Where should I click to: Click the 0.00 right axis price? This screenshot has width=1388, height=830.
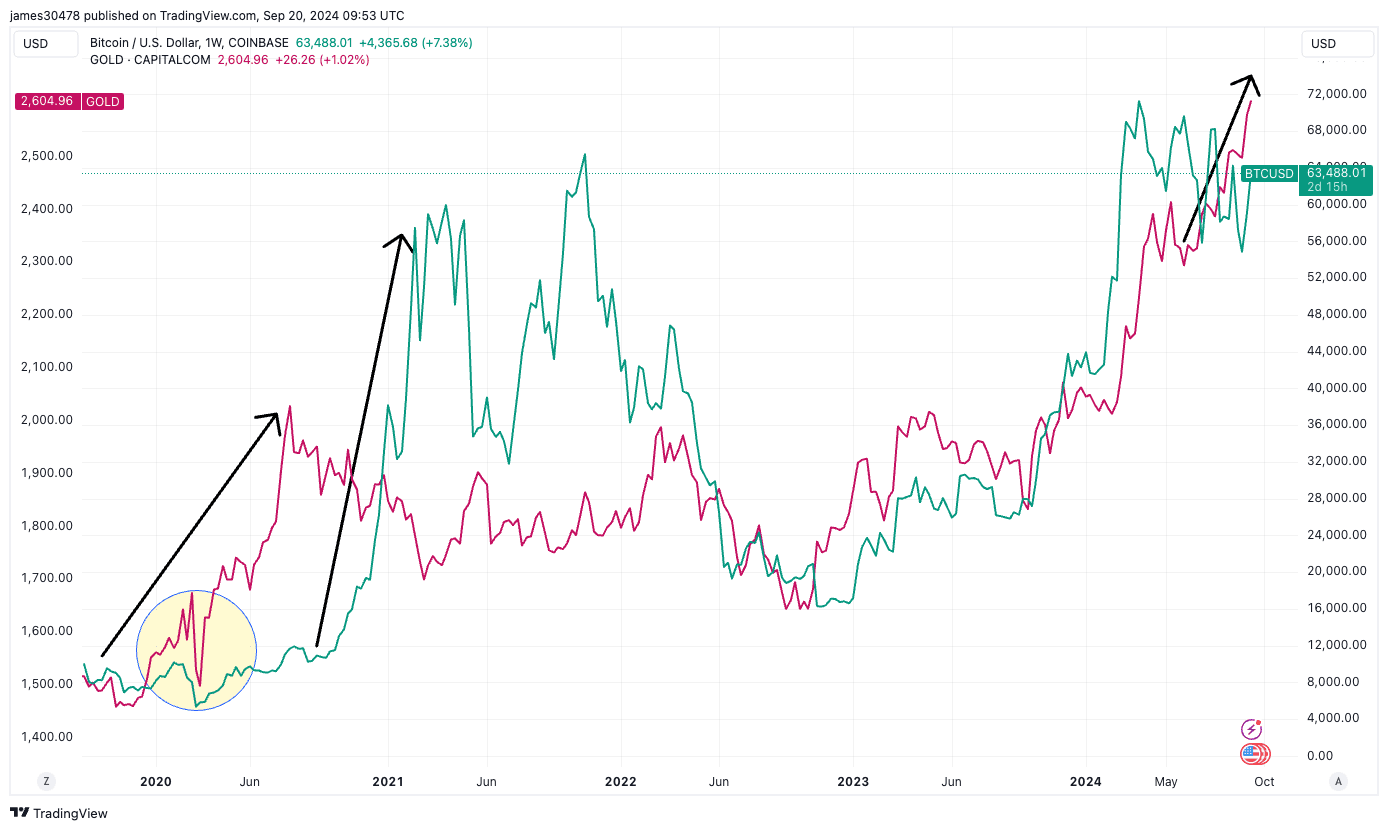1319,755
